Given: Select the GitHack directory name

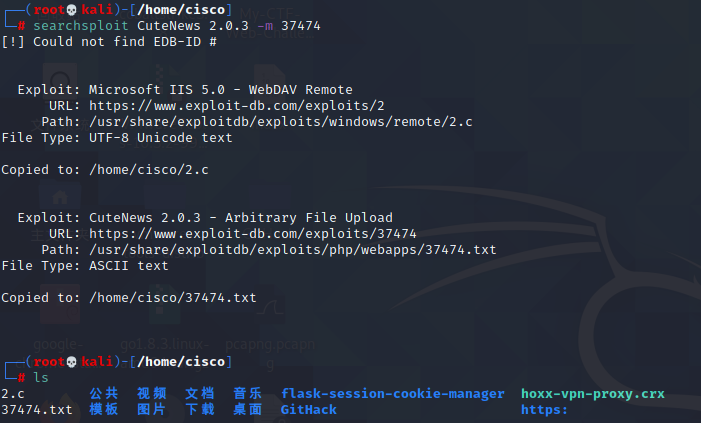Looking at the screenshot, I should [x=309, y=409].
